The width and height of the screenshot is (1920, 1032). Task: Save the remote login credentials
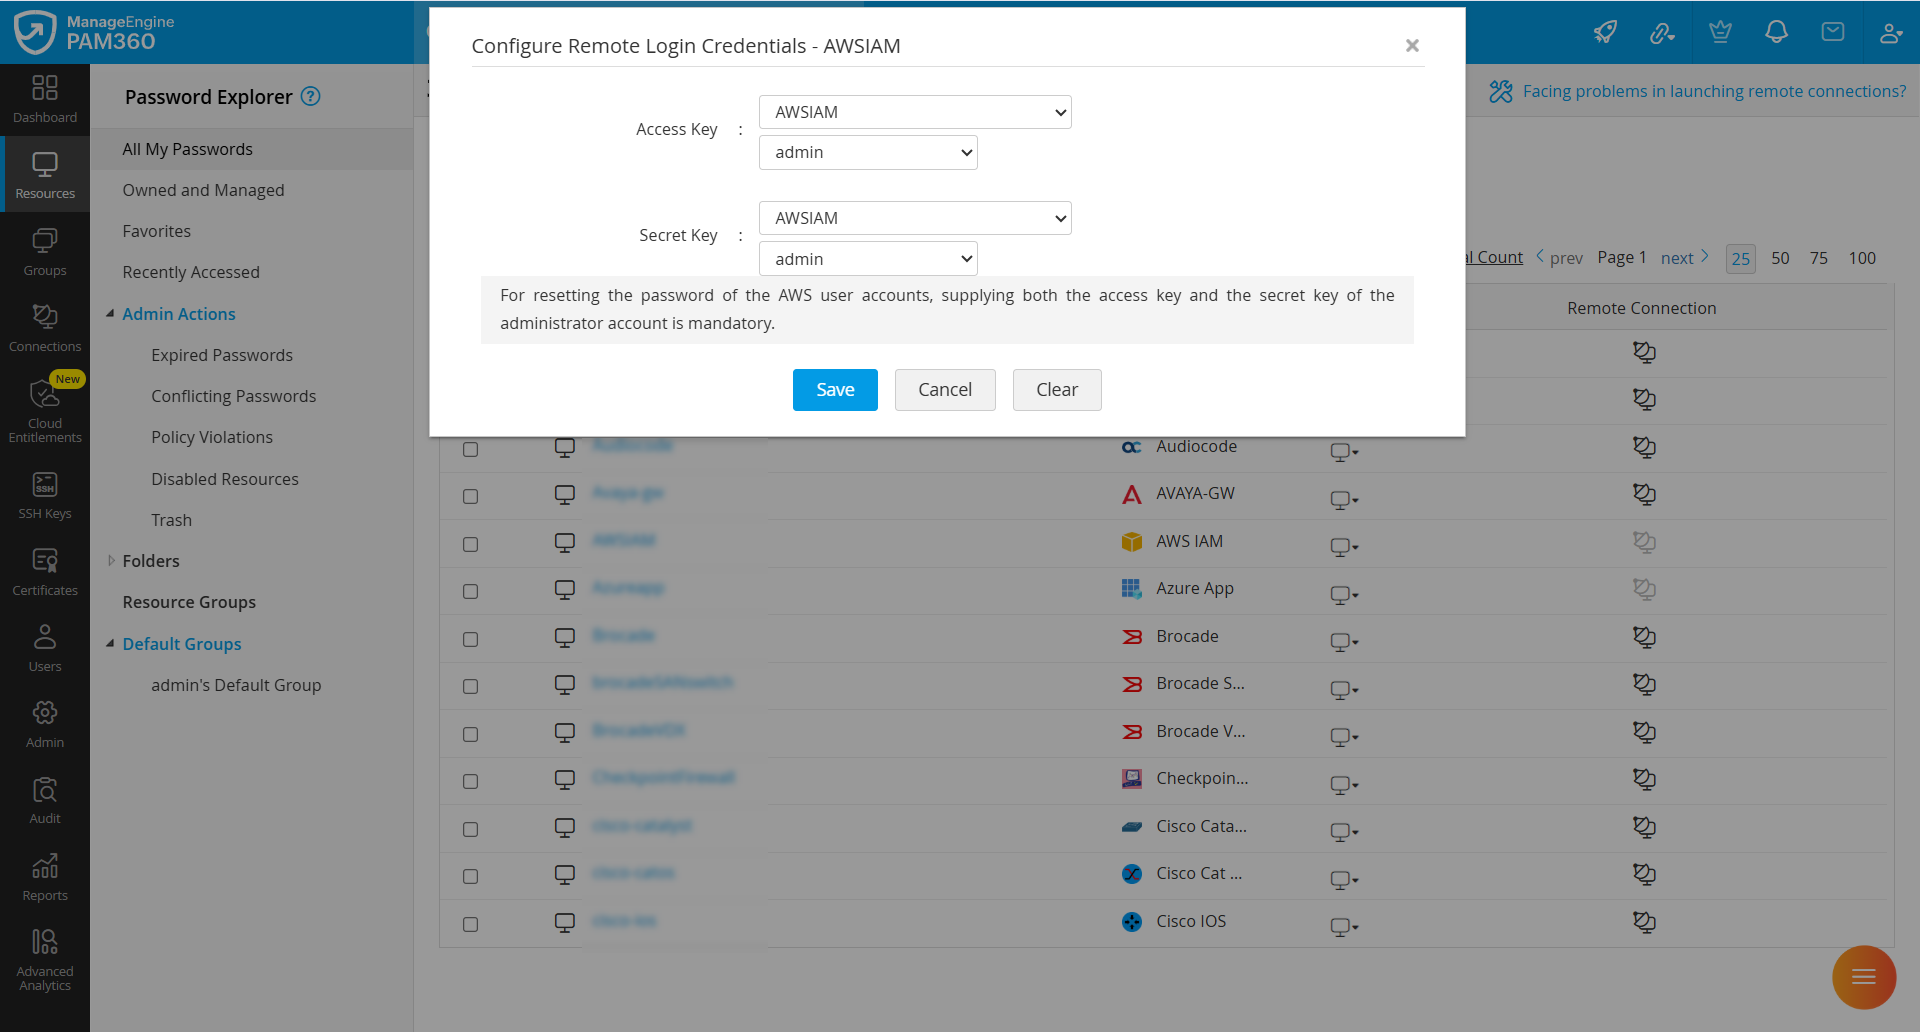click(x=834, y=389)
